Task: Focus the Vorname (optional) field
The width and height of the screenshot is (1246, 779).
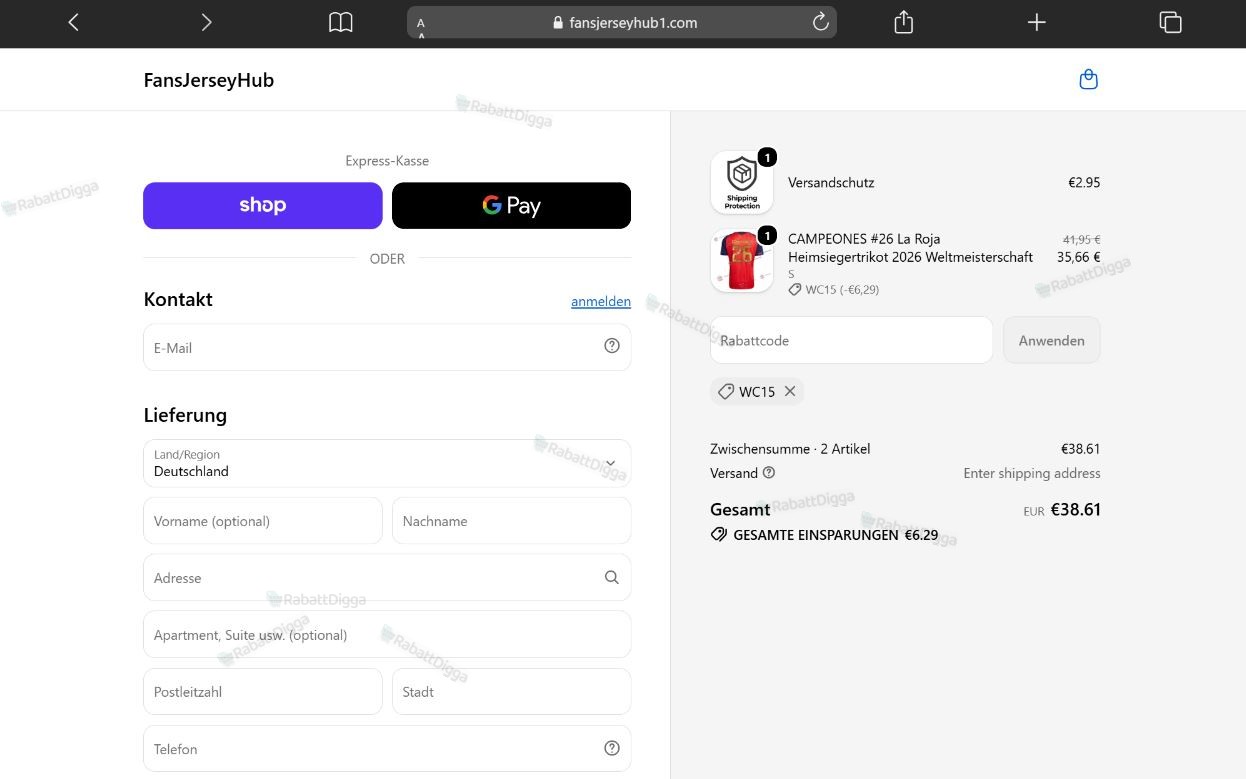Action: 263,521
